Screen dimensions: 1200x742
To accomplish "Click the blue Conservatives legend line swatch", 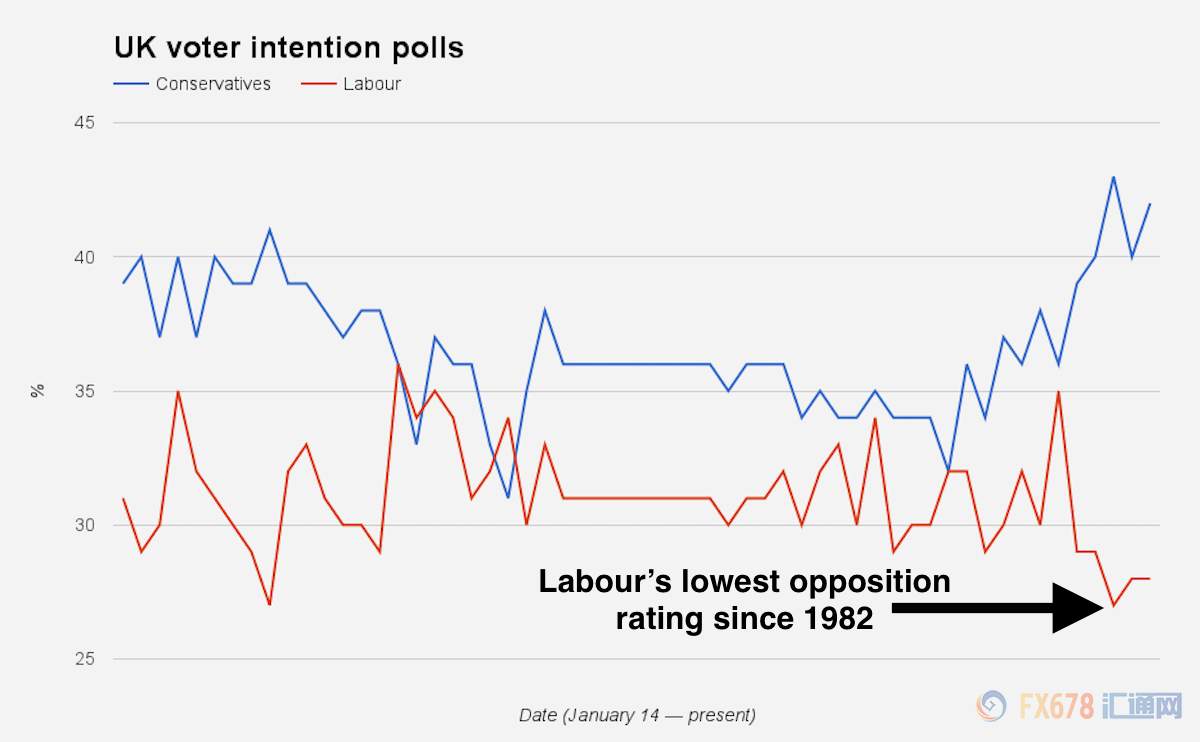I will (x=130, y=84).
